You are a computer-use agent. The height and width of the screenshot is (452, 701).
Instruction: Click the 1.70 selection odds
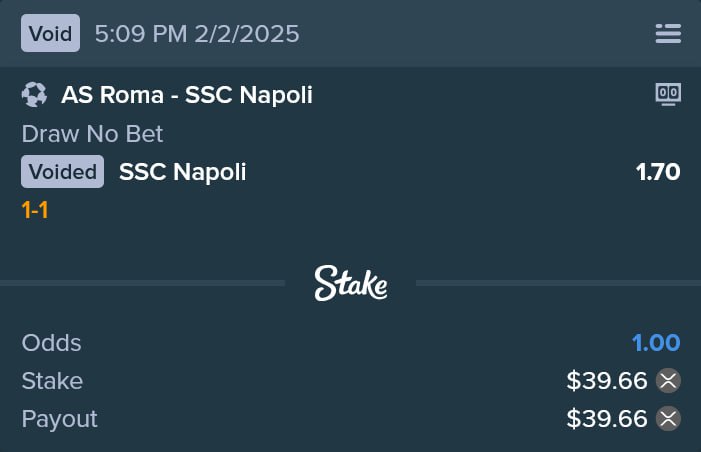pos(658,172)
